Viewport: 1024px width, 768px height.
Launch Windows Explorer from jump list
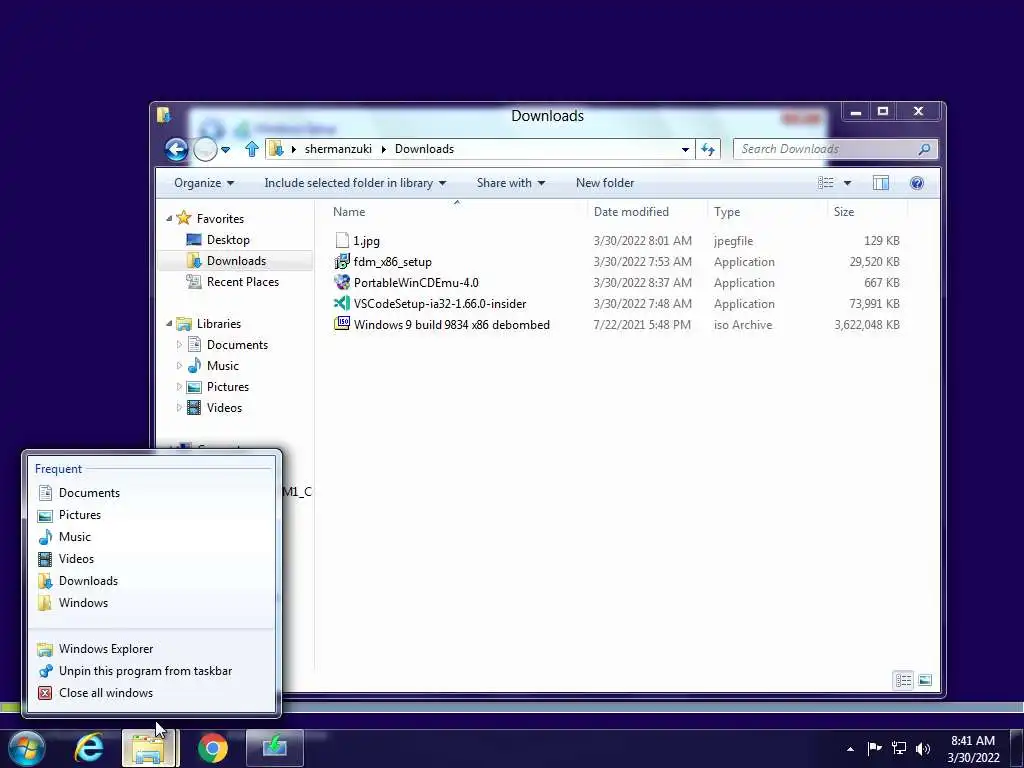point(152,648)
